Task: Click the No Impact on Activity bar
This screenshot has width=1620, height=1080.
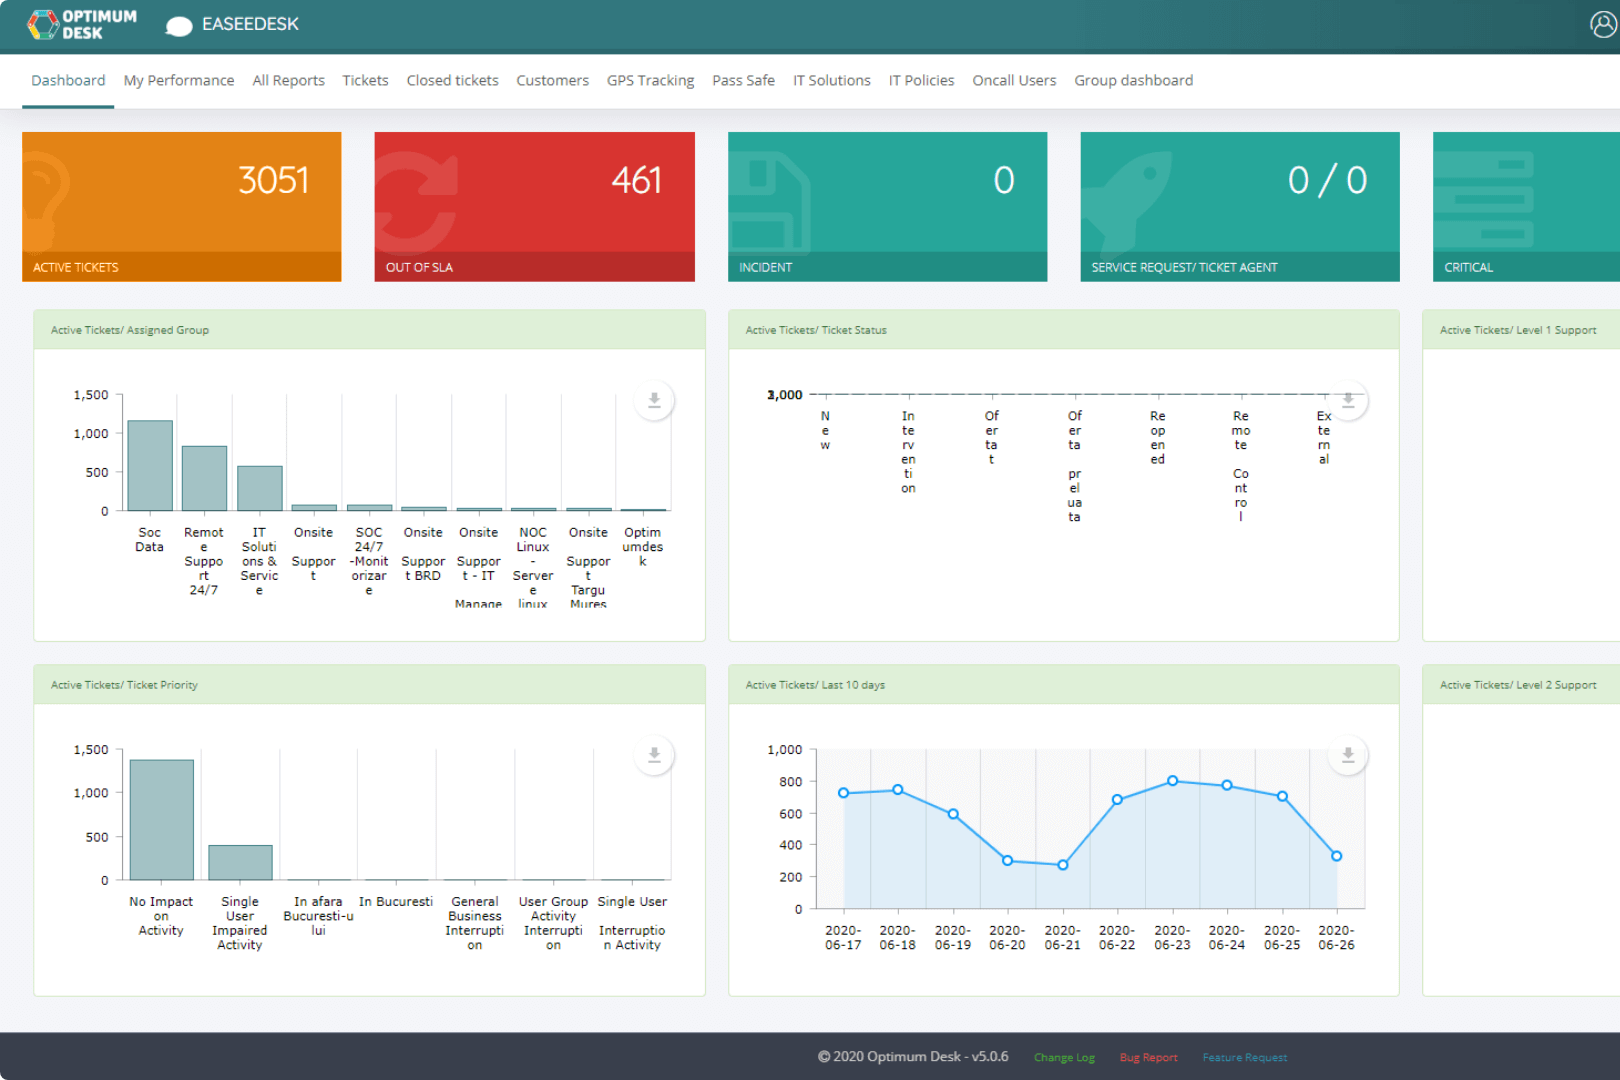Action: coord(162,820)
